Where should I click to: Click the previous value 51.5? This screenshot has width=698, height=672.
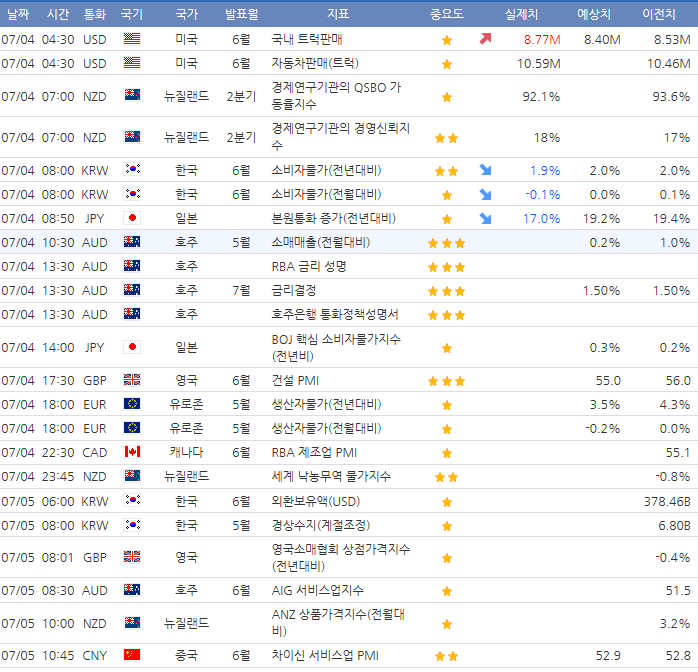pyautogui.click(x=678, y=591)
